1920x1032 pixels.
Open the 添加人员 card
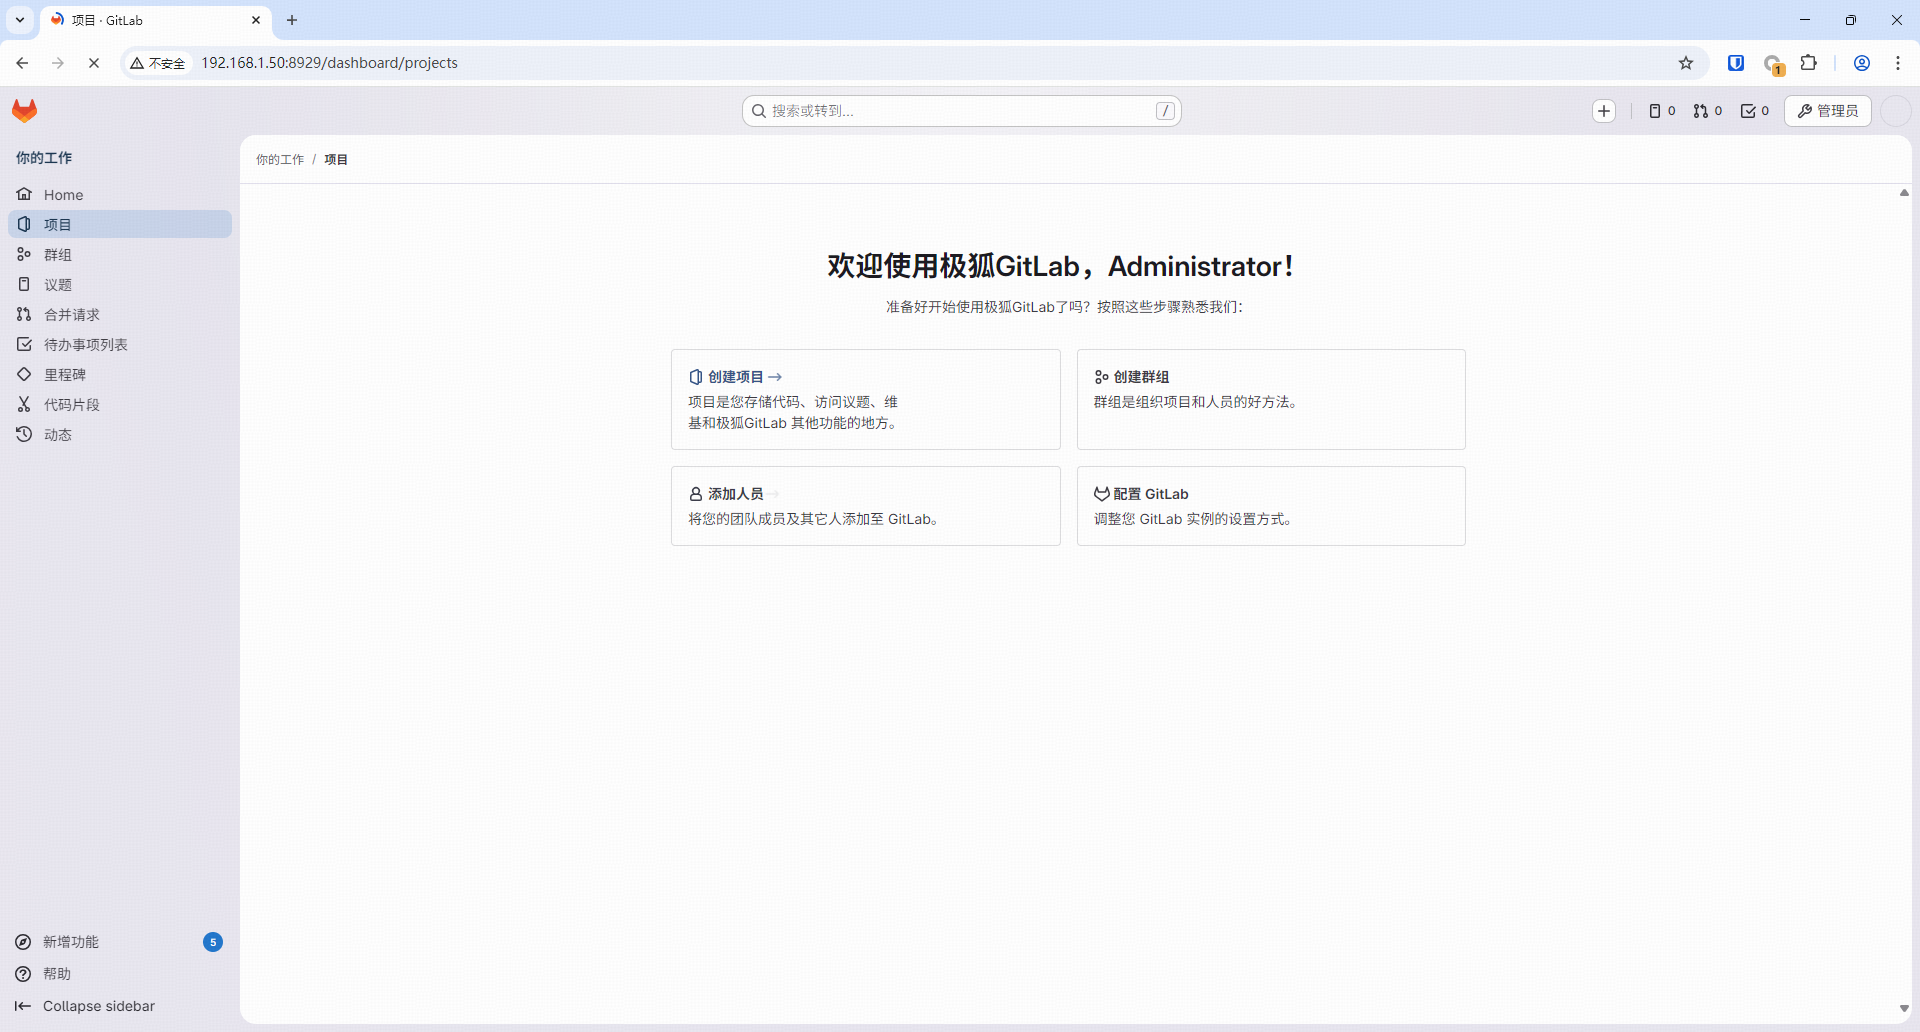point(866,506)
